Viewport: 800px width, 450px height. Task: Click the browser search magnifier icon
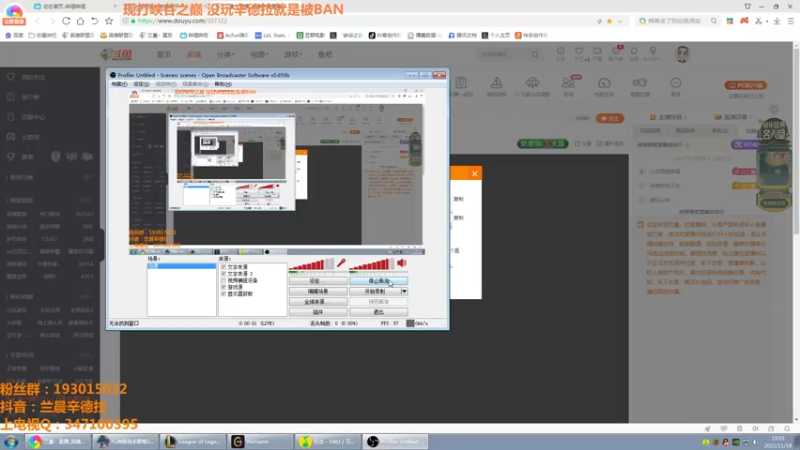click(714, 21)
